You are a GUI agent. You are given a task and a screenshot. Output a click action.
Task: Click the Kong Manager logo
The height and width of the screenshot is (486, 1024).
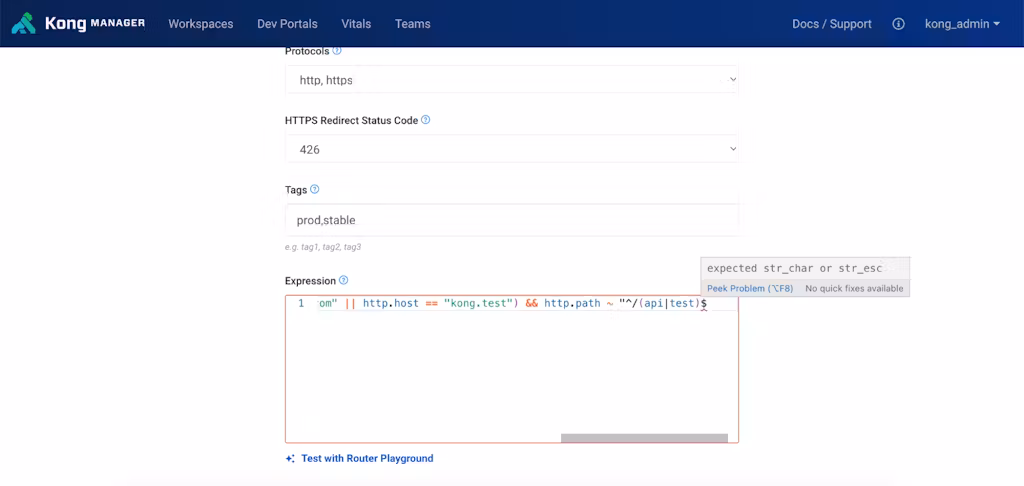pos(78,23)
